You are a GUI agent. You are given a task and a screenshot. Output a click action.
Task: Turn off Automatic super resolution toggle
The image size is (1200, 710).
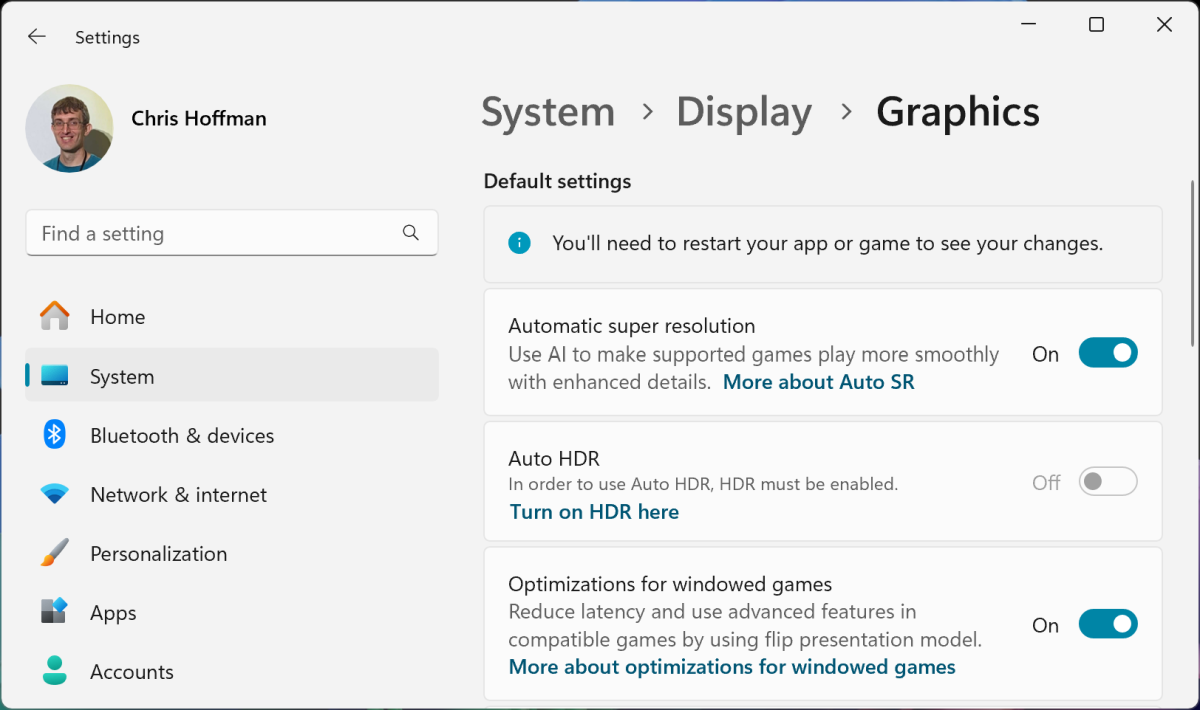coord(1108,353)
